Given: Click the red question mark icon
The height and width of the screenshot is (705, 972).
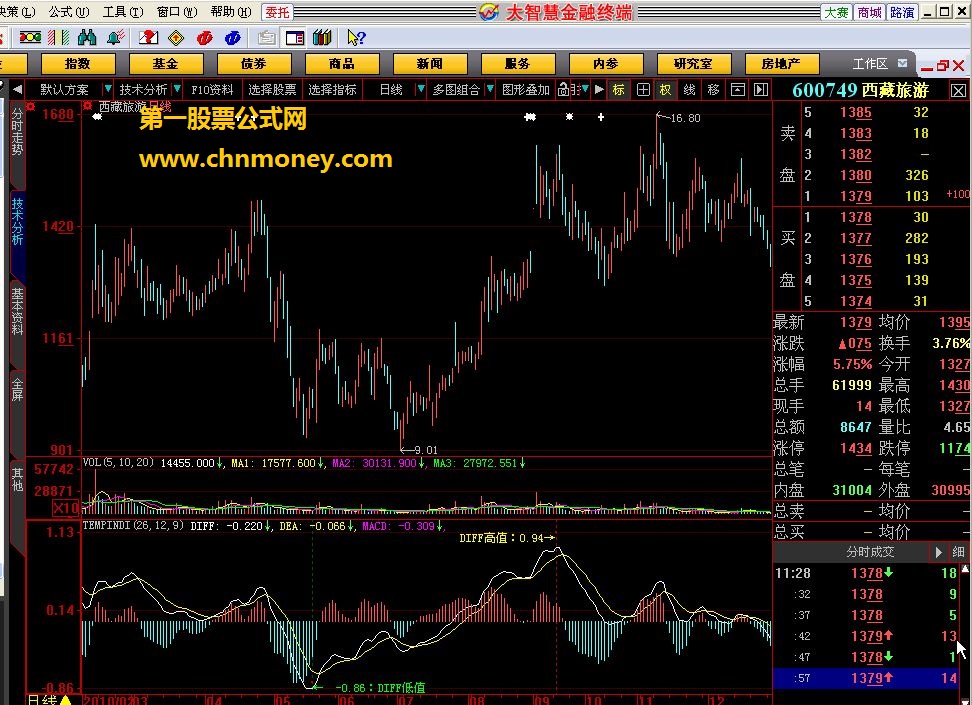Looking at the screenshot, I should point(148,38).
